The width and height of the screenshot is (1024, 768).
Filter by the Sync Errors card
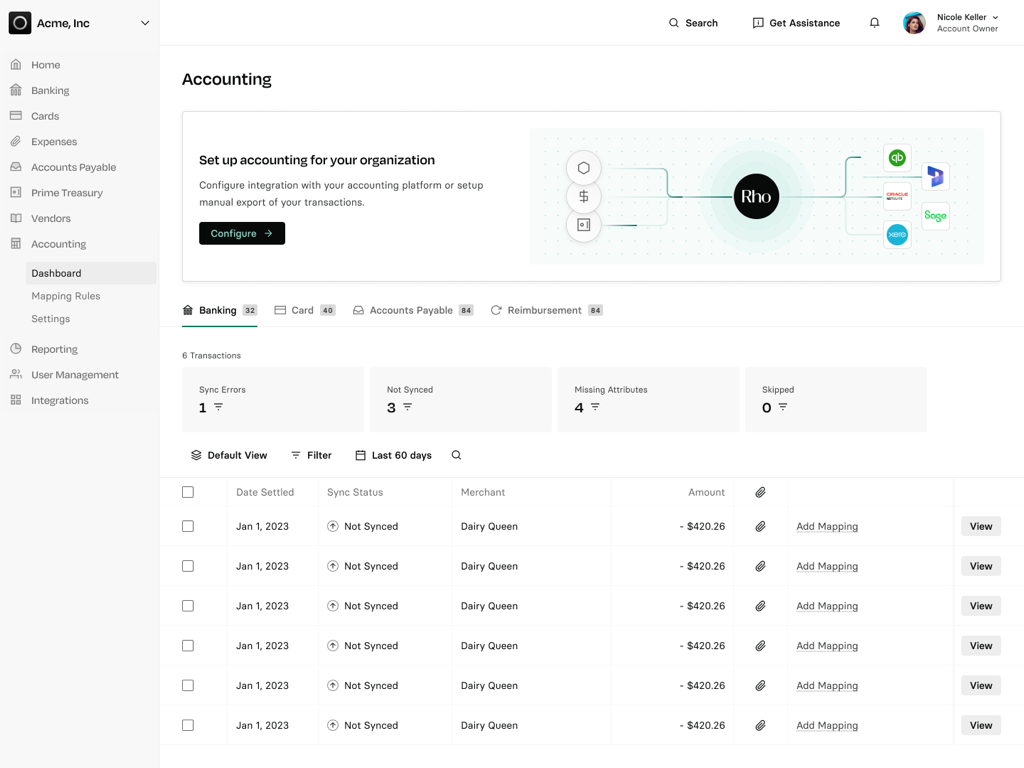[273, 399]
